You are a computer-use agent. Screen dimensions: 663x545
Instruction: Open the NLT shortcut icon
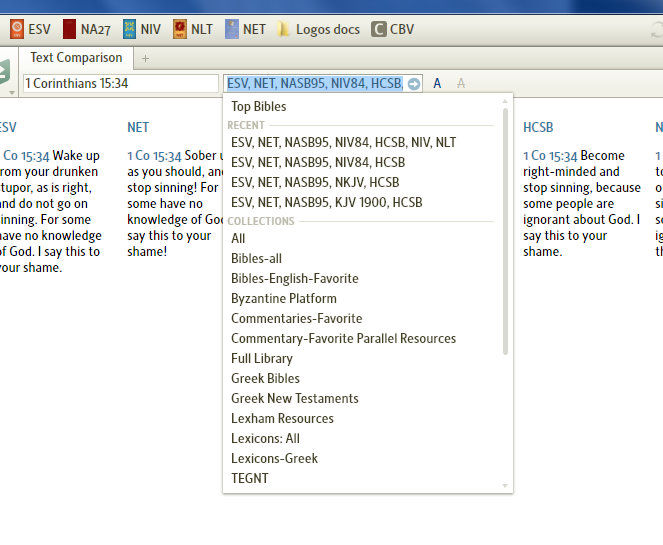[180, 29]
